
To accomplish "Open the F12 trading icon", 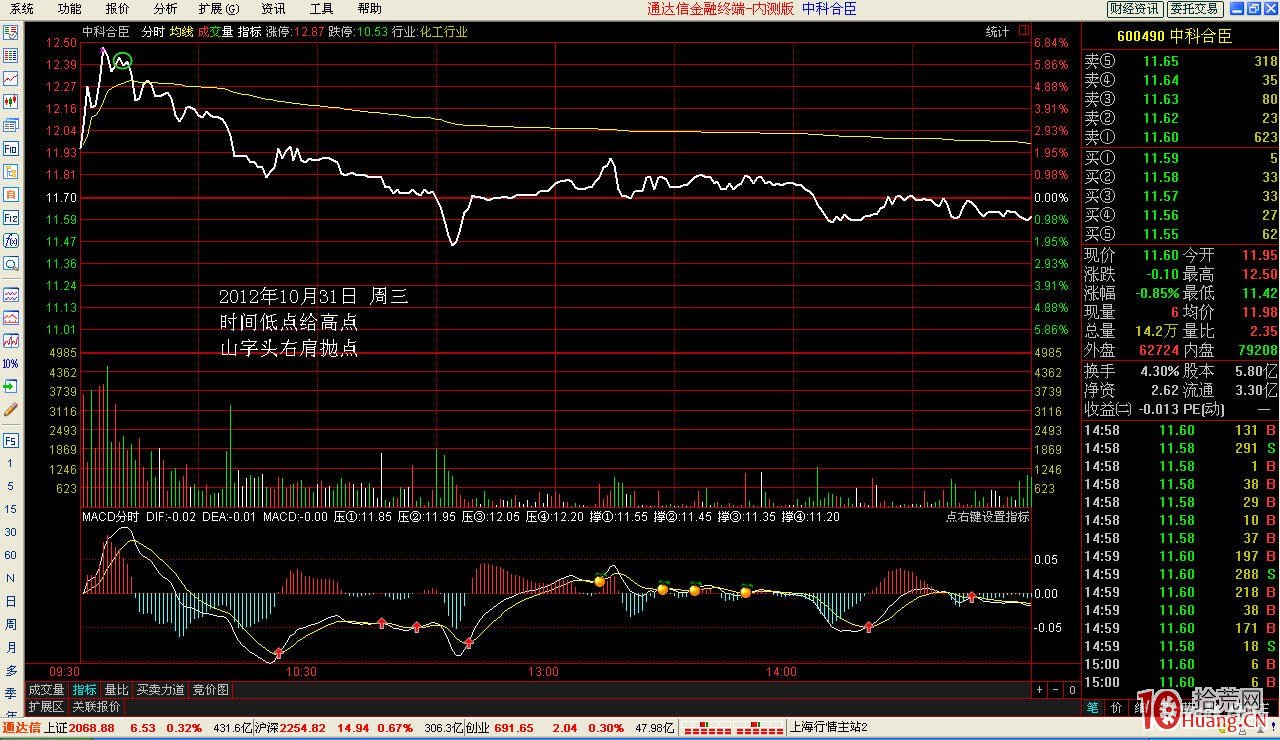I will pos(11,217).
